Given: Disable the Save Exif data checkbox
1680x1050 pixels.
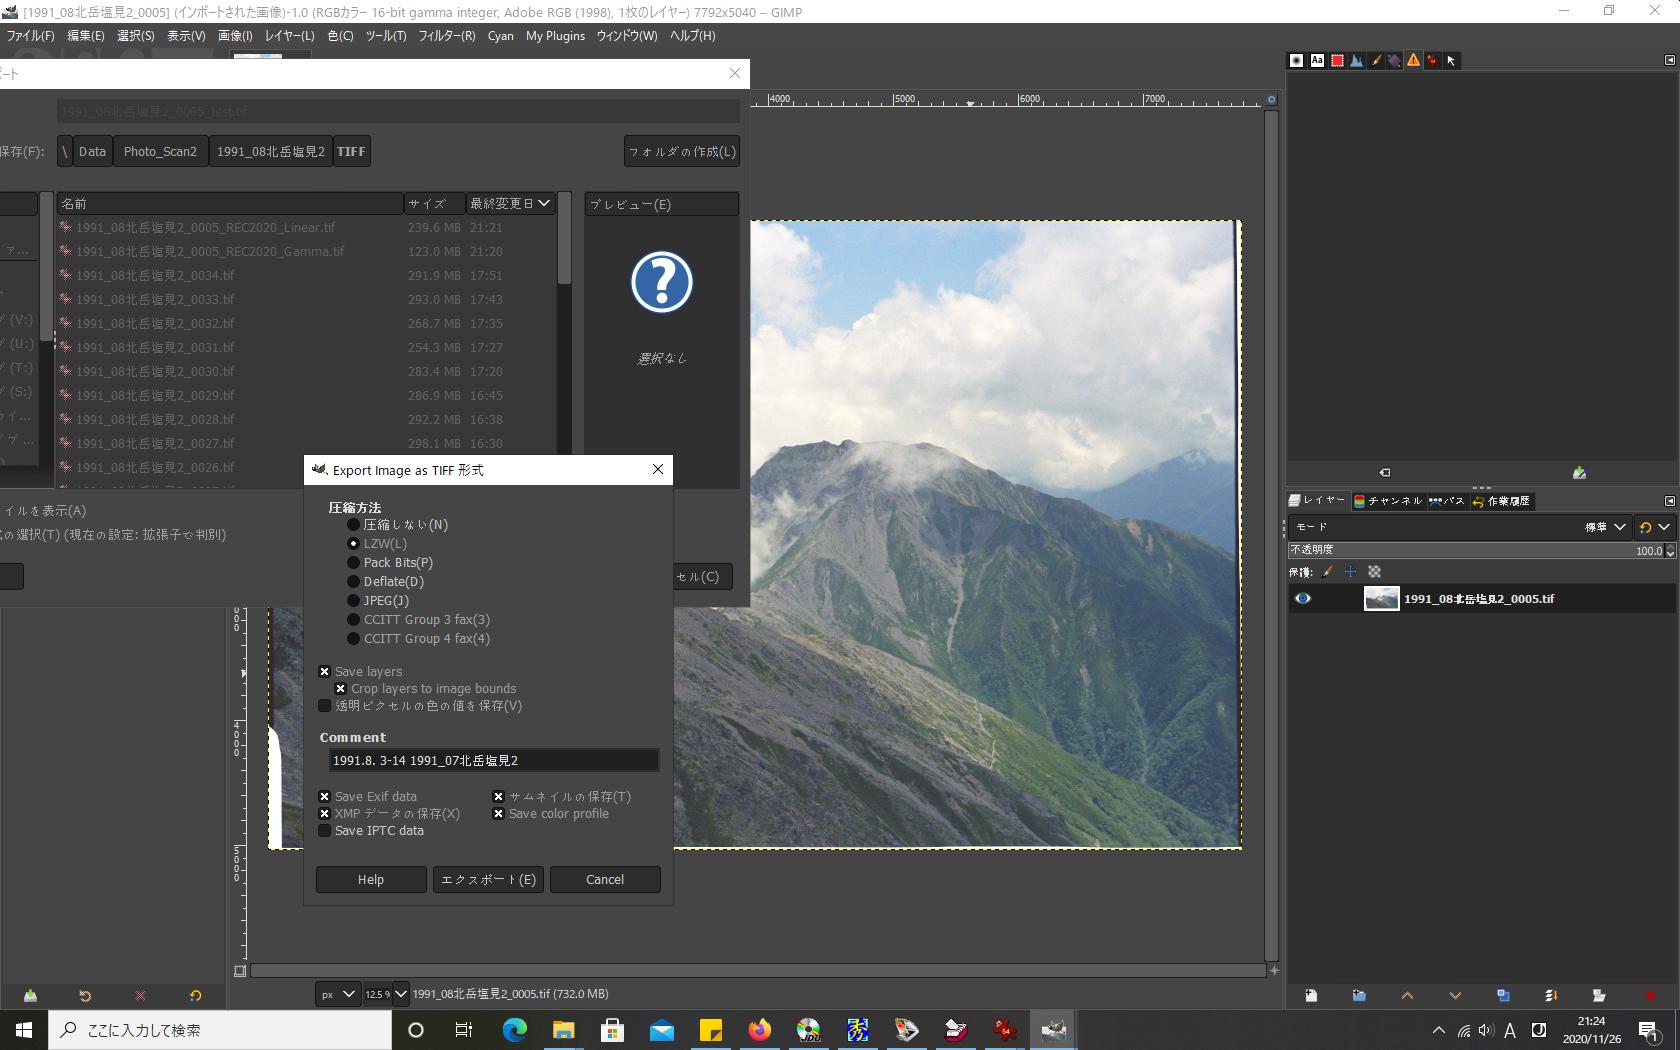Looking at the screenshot, I should tap(325, 797).
